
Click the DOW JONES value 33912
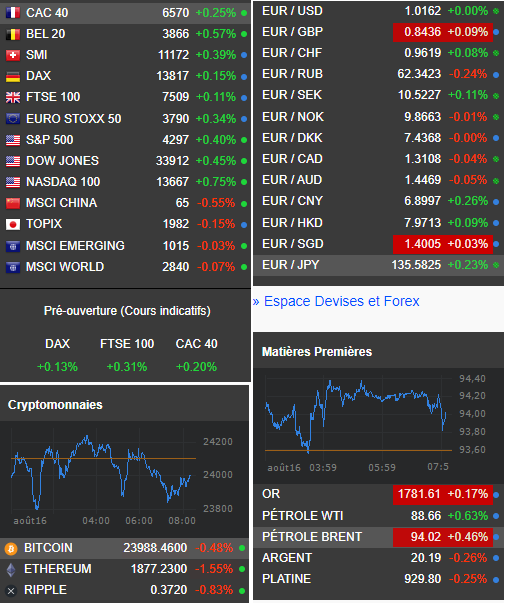(x=172, y=161)
